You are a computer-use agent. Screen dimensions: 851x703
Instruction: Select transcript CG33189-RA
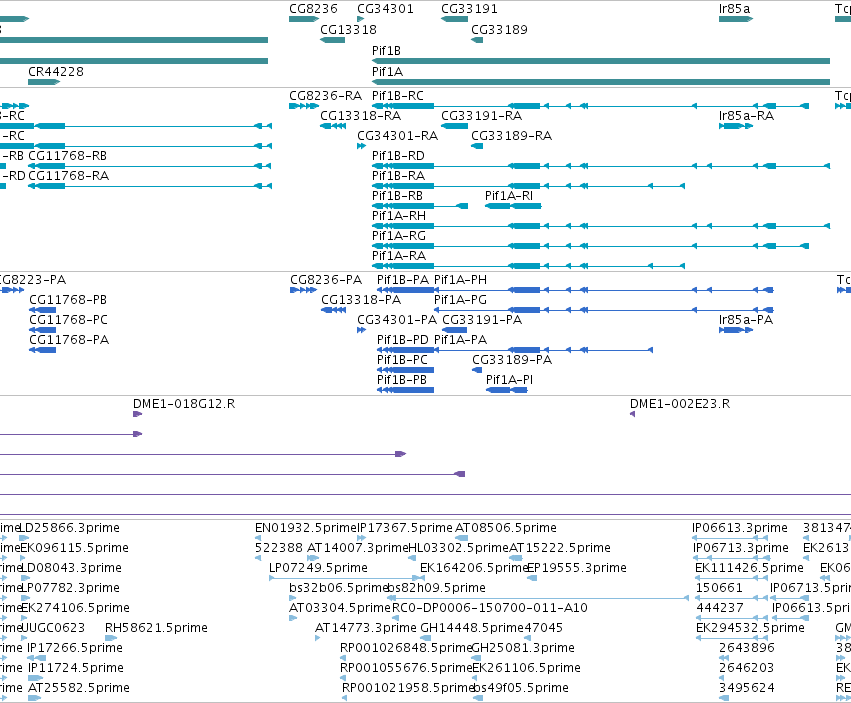click(477, 146)
